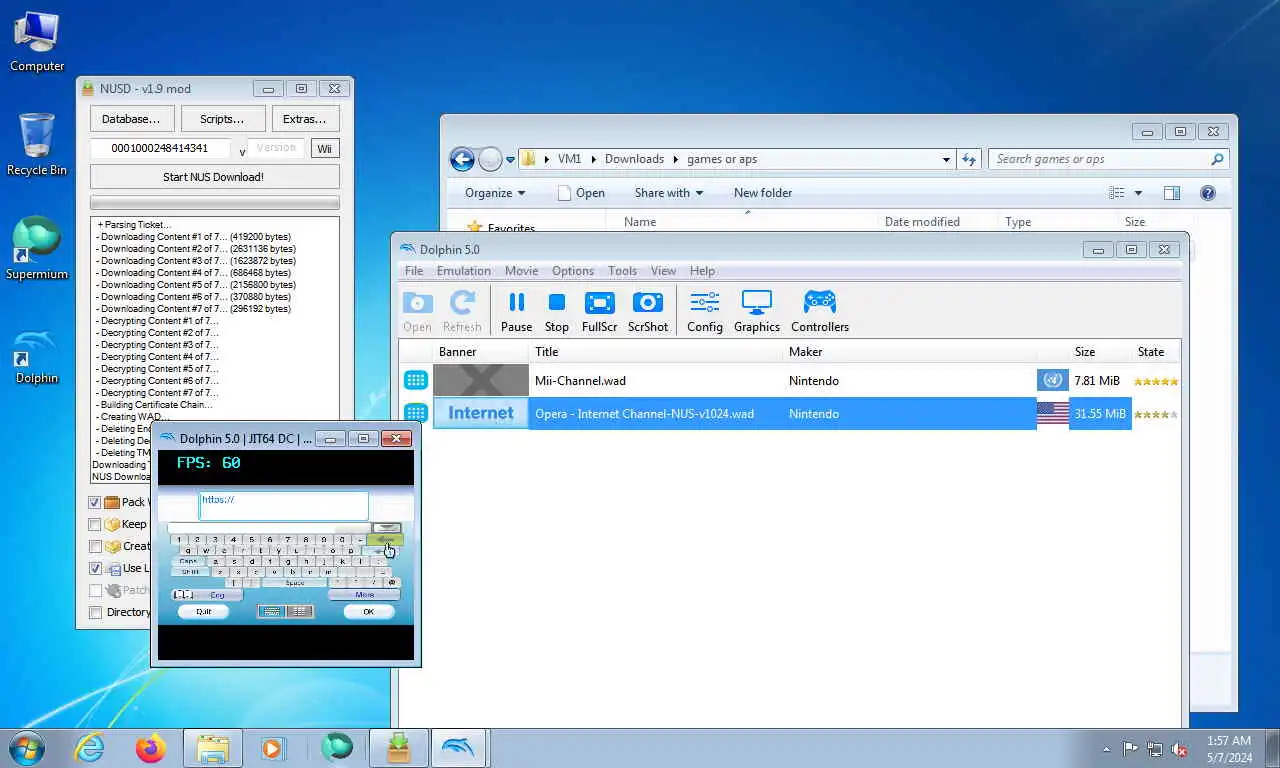Toggle the Directory checkbox in NUSD
The image size is (1280, 768).
[95, 613]
